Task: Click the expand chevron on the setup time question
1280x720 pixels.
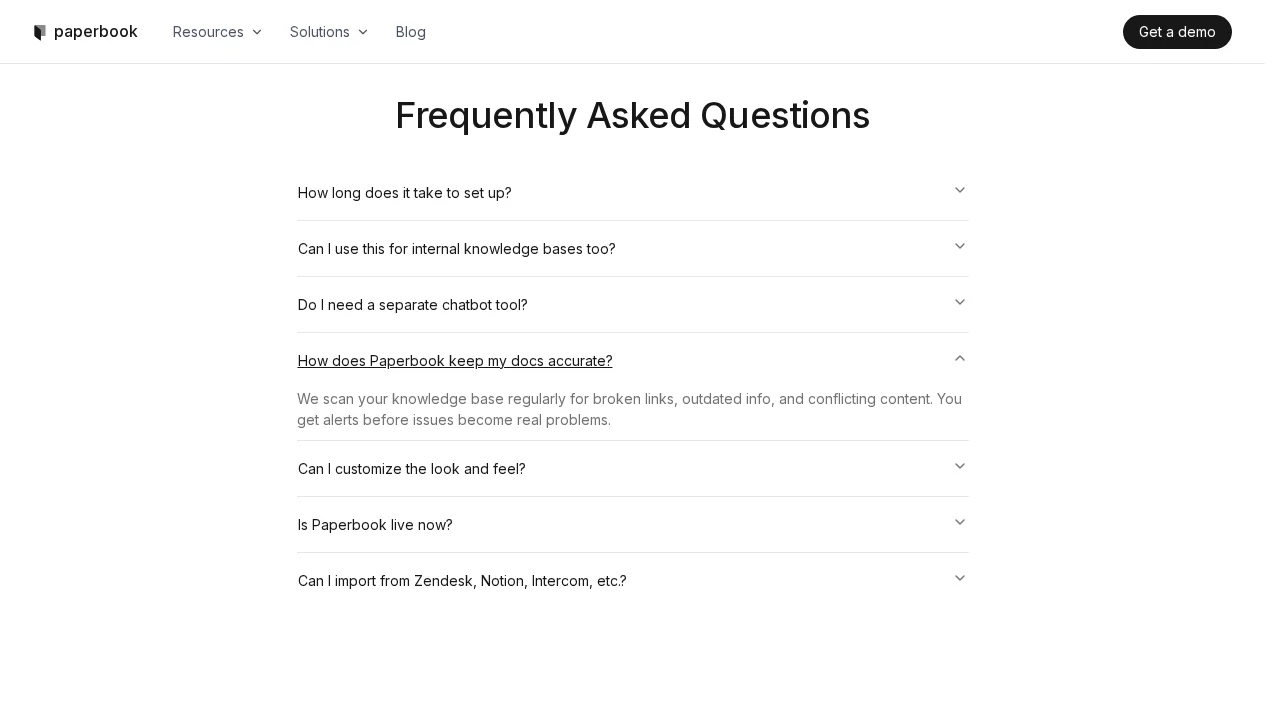Action: [959, 190]
